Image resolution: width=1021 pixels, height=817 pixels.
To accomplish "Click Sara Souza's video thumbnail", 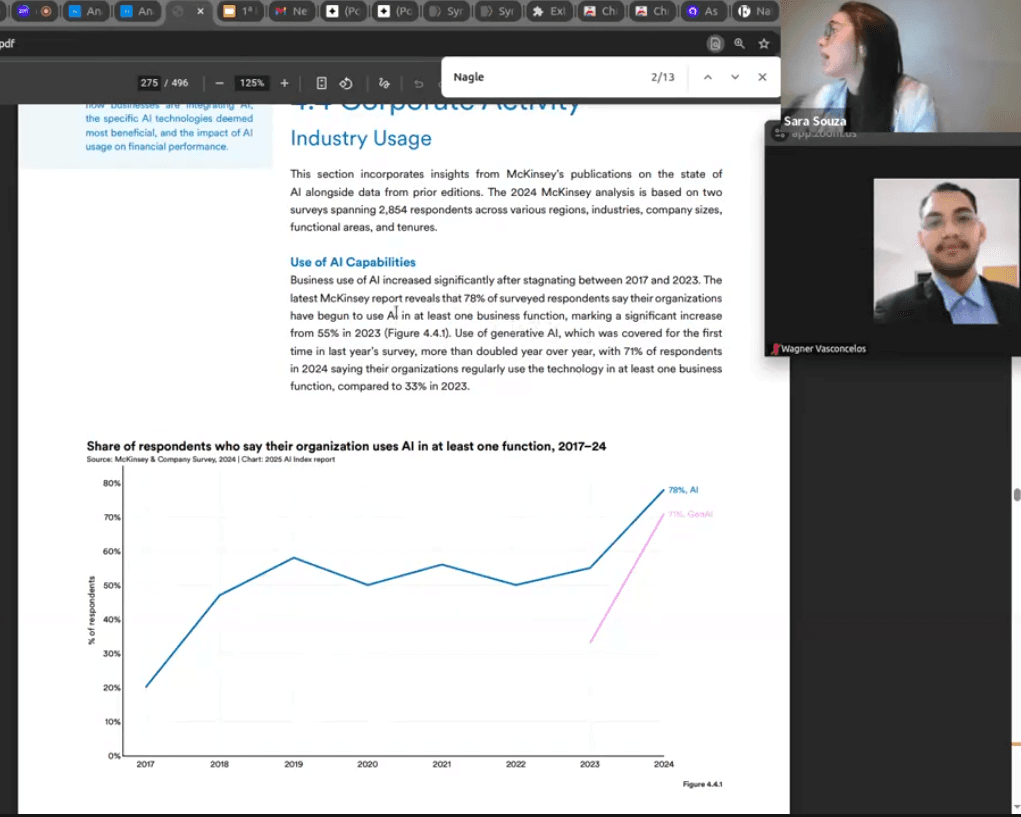I will pos(901,66).
